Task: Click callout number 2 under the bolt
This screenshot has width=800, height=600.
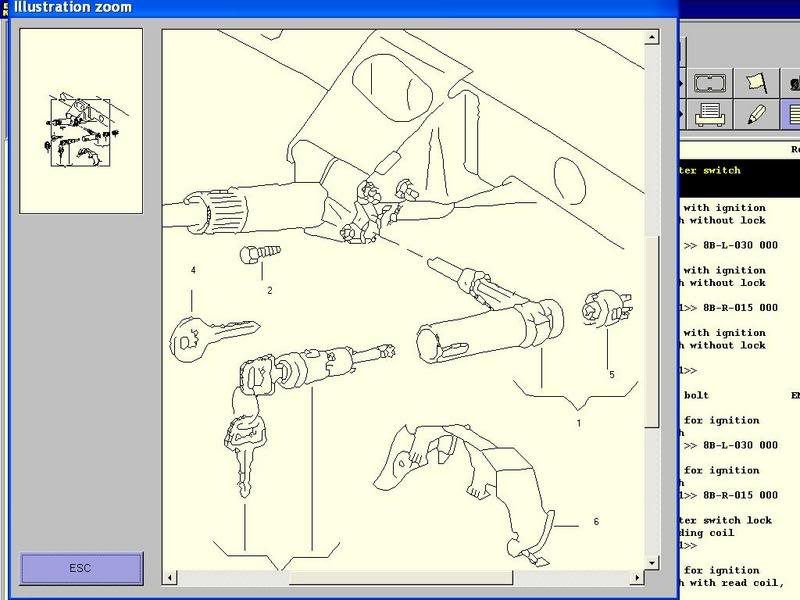Action: tap(269, 290)
